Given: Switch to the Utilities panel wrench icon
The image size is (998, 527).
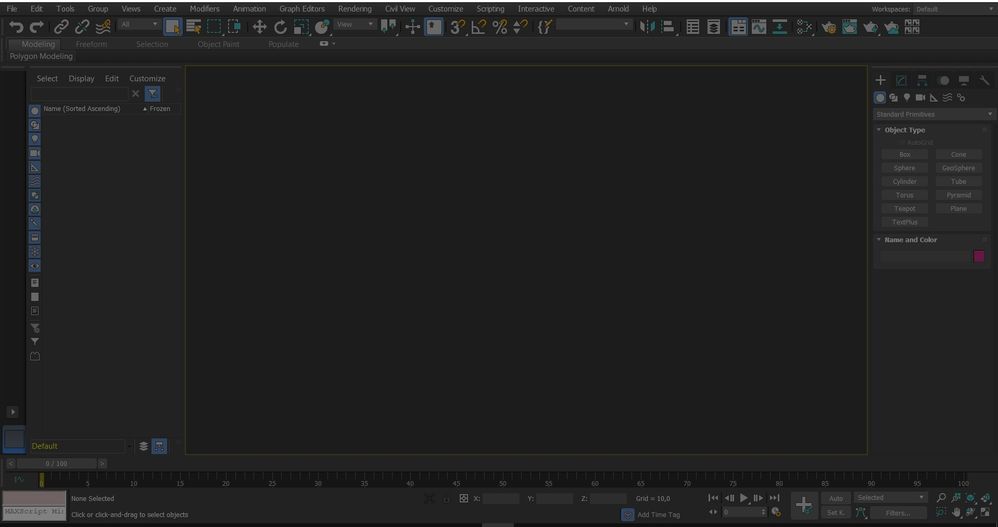Looking at the screenshot, I should [985, 80].
